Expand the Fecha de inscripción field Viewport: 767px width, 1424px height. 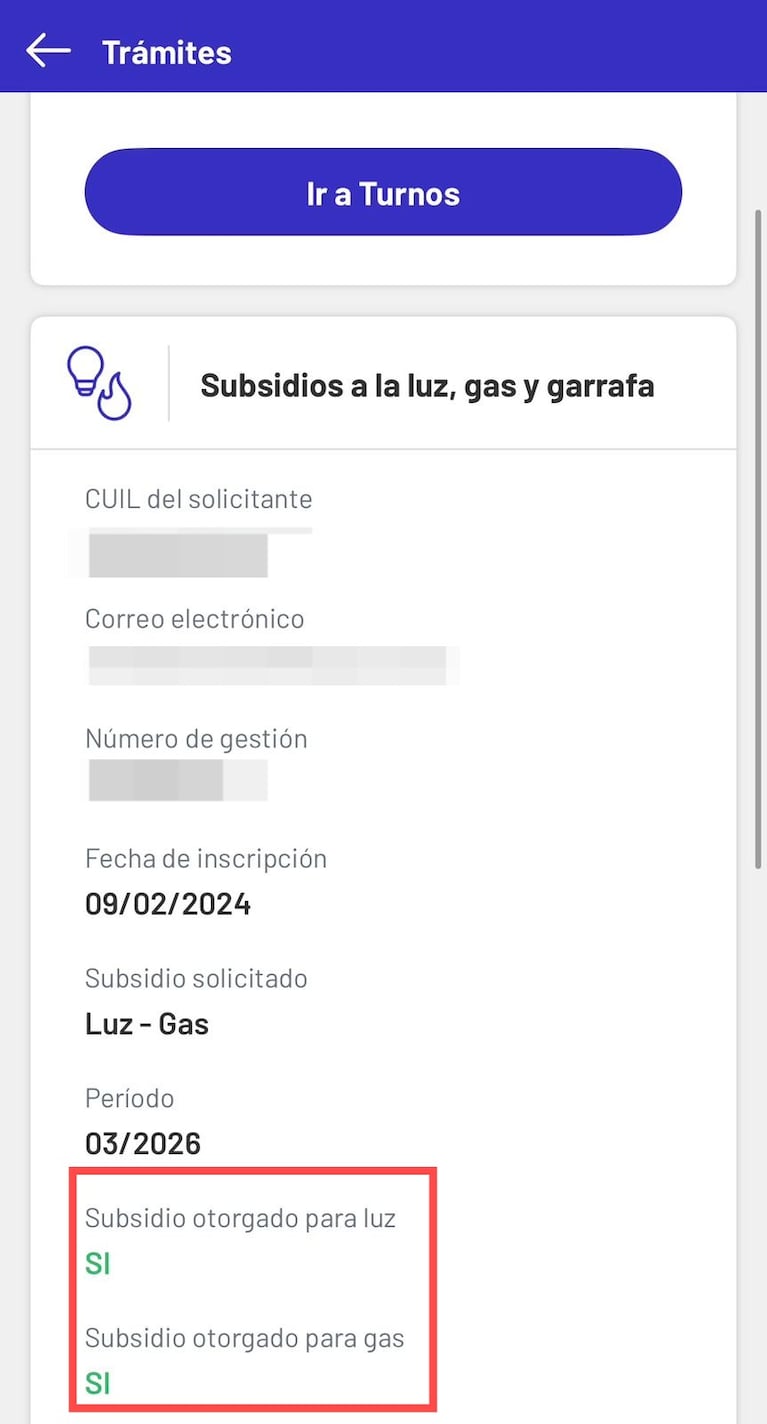[x=206, y=858]
